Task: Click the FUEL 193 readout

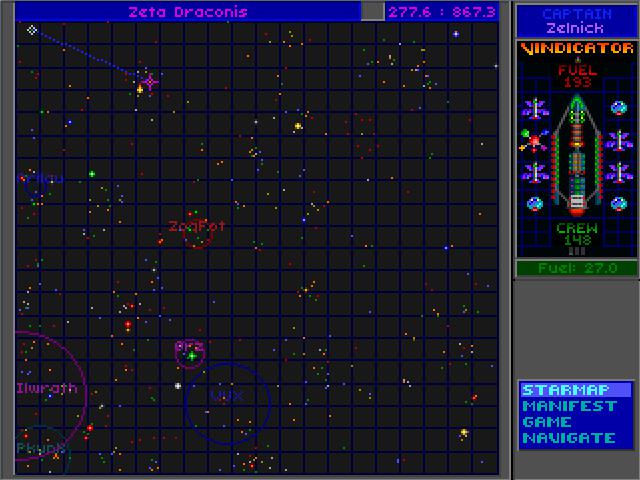Action: [x=577, y=76]
